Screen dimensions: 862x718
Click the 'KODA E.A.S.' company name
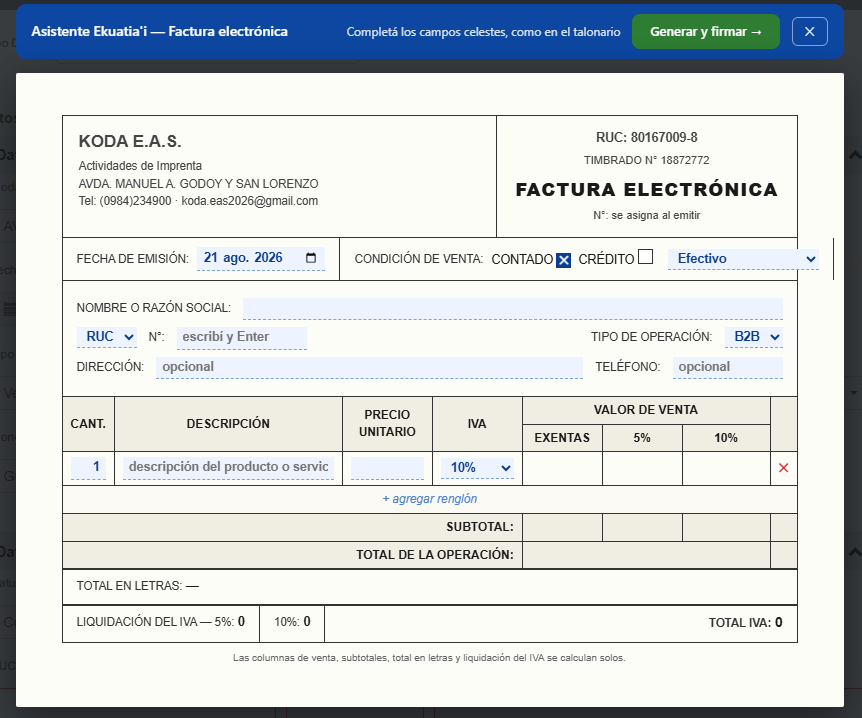coord(130,141)
